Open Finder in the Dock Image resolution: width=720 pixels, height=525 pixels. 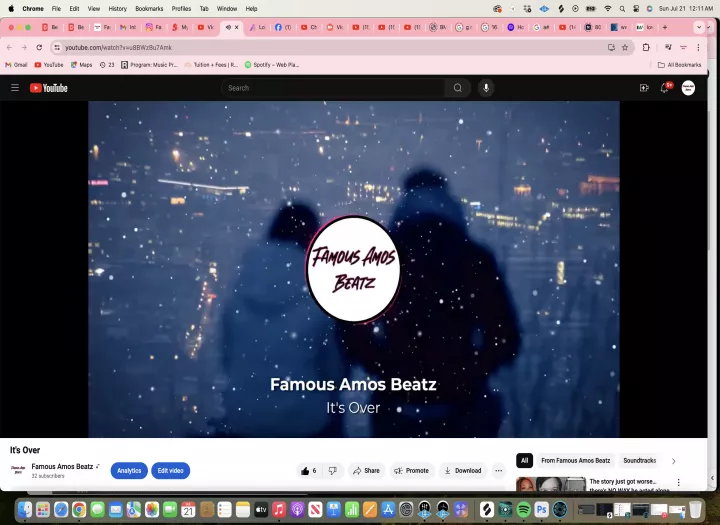point(25,509)
